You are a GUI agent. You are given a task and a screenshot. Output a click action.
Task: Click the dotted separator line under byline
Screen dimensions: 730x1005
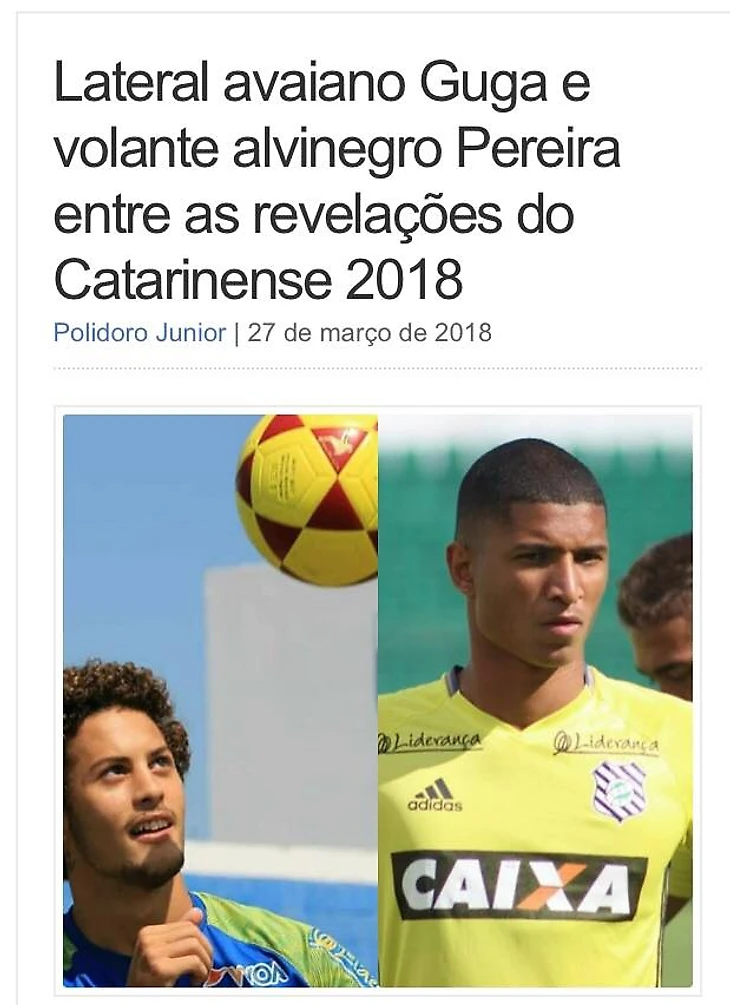point(377,369)
